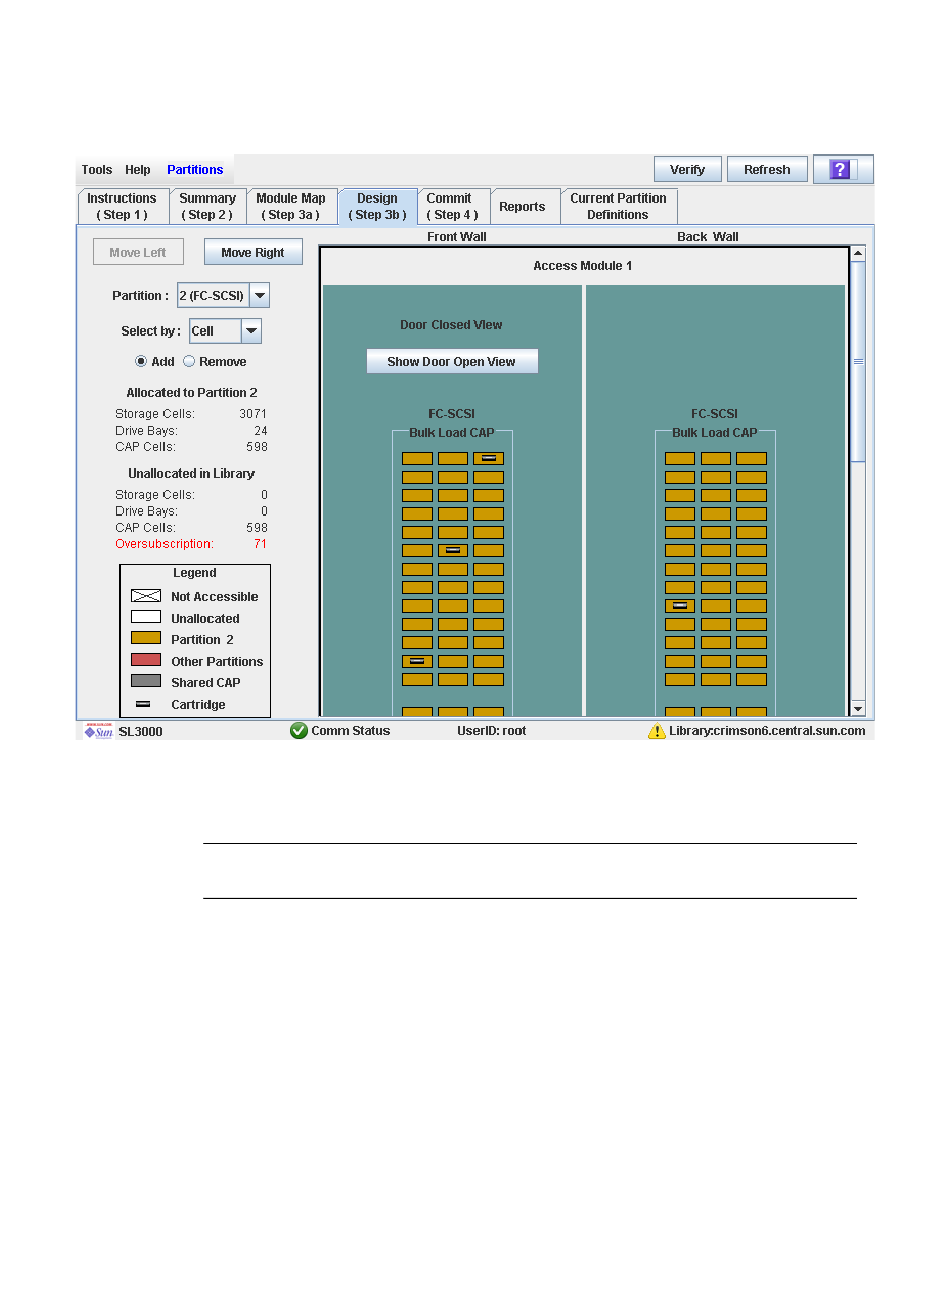
Task: Open the Help menu
Action: click(x=138, y=170)
